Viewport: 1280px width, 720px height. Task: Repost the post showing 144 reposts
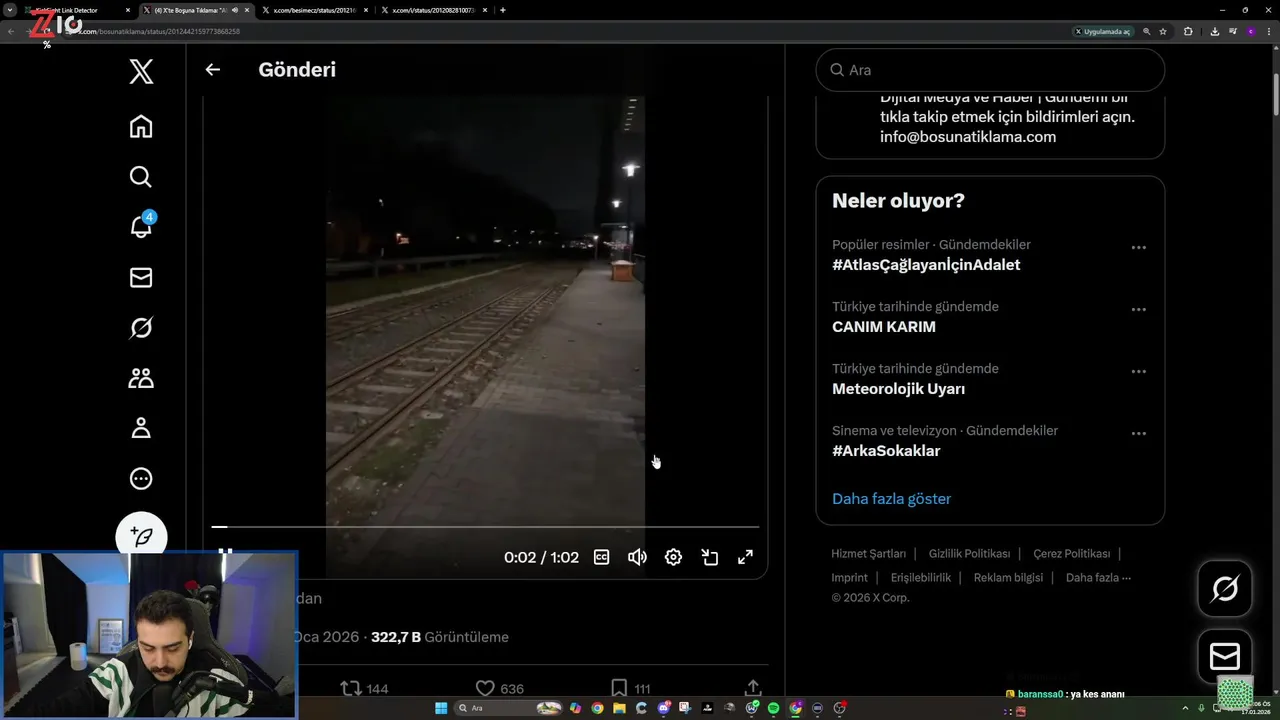point(364,688)
